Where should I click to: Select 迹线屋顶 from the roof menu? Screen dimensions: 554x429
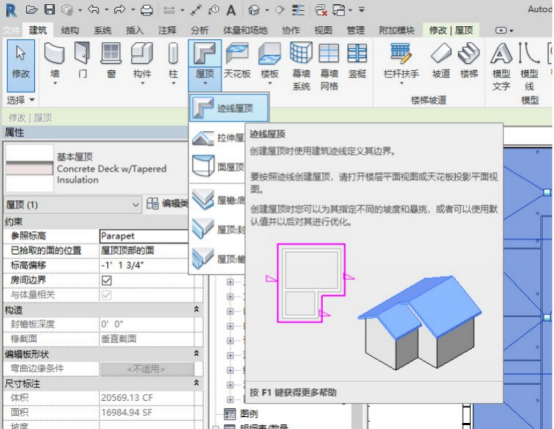coord(229,108)
